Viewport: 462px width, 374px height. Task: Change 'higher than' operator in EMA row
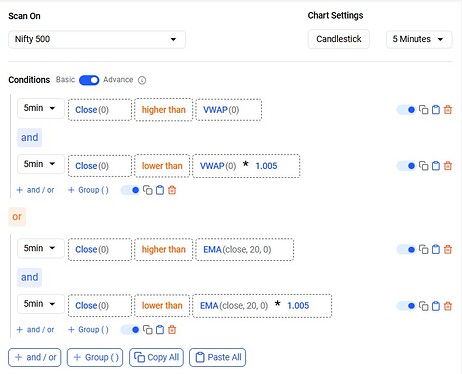point(164,249)
